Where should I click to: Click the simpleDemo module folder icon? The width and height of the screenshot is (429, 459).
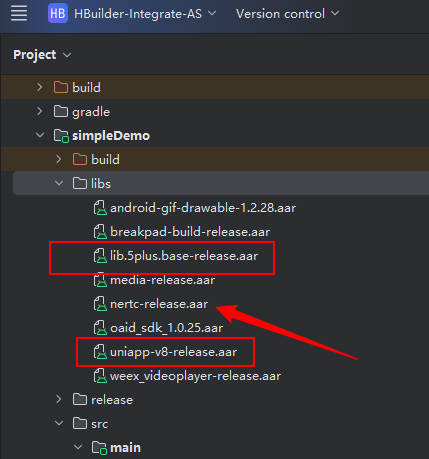[x=61, y=136]
